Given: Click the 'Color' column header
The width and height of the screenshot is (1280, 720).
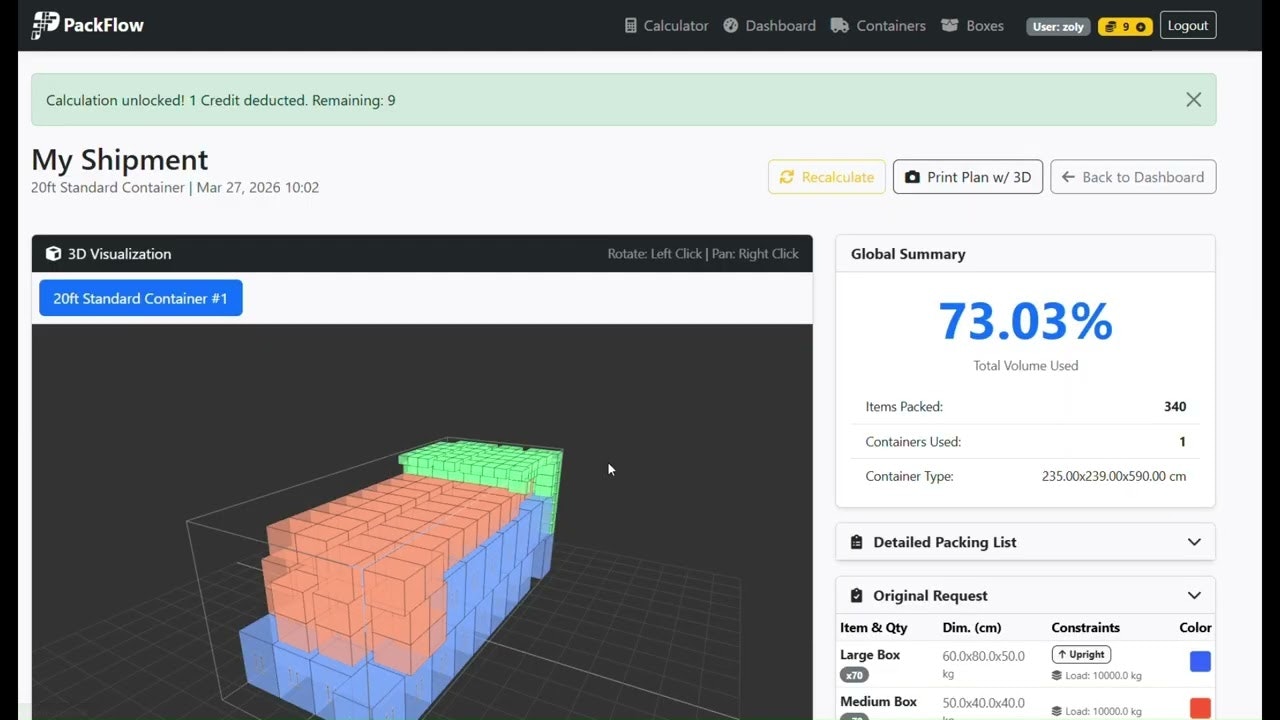Looking at the screenshot, I should pyautogui.click(x=1195, y=628).
